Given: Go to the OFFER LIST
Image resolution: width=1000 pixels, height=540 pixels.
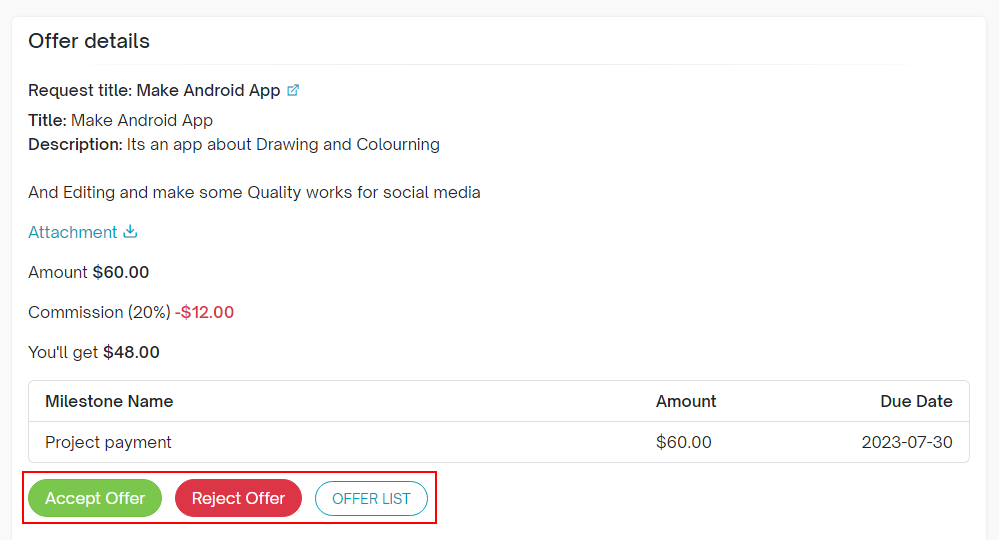Looking at the screenshot, I should pos(371,499).
